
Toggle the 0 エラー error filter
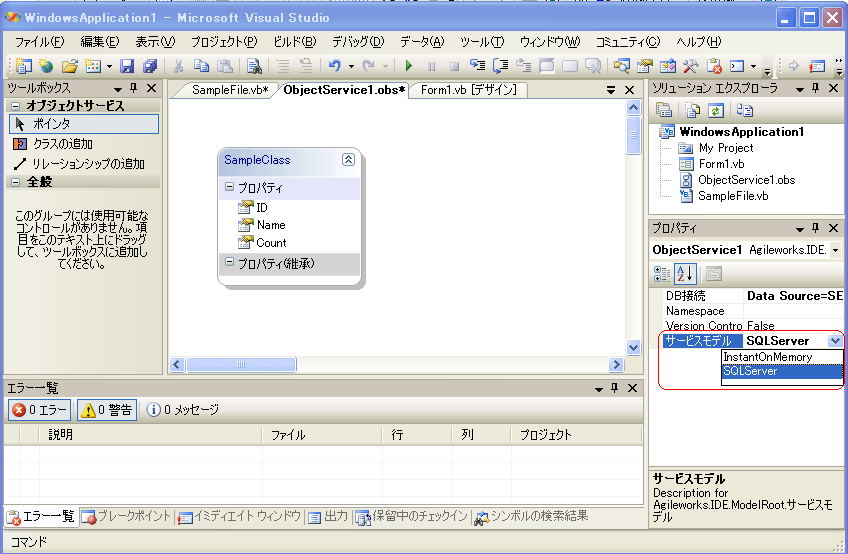pyautogui.click(x=40, y=410)
